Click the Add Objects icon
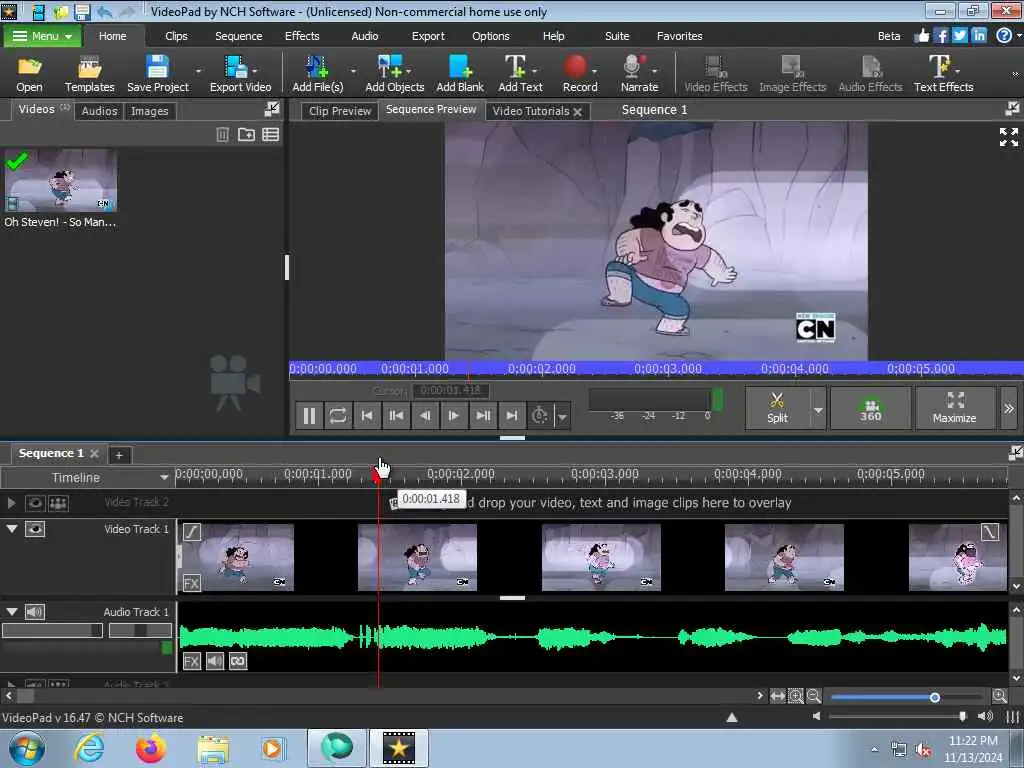This screenshot has width=1024, height=768. click(x=394, y=74)
